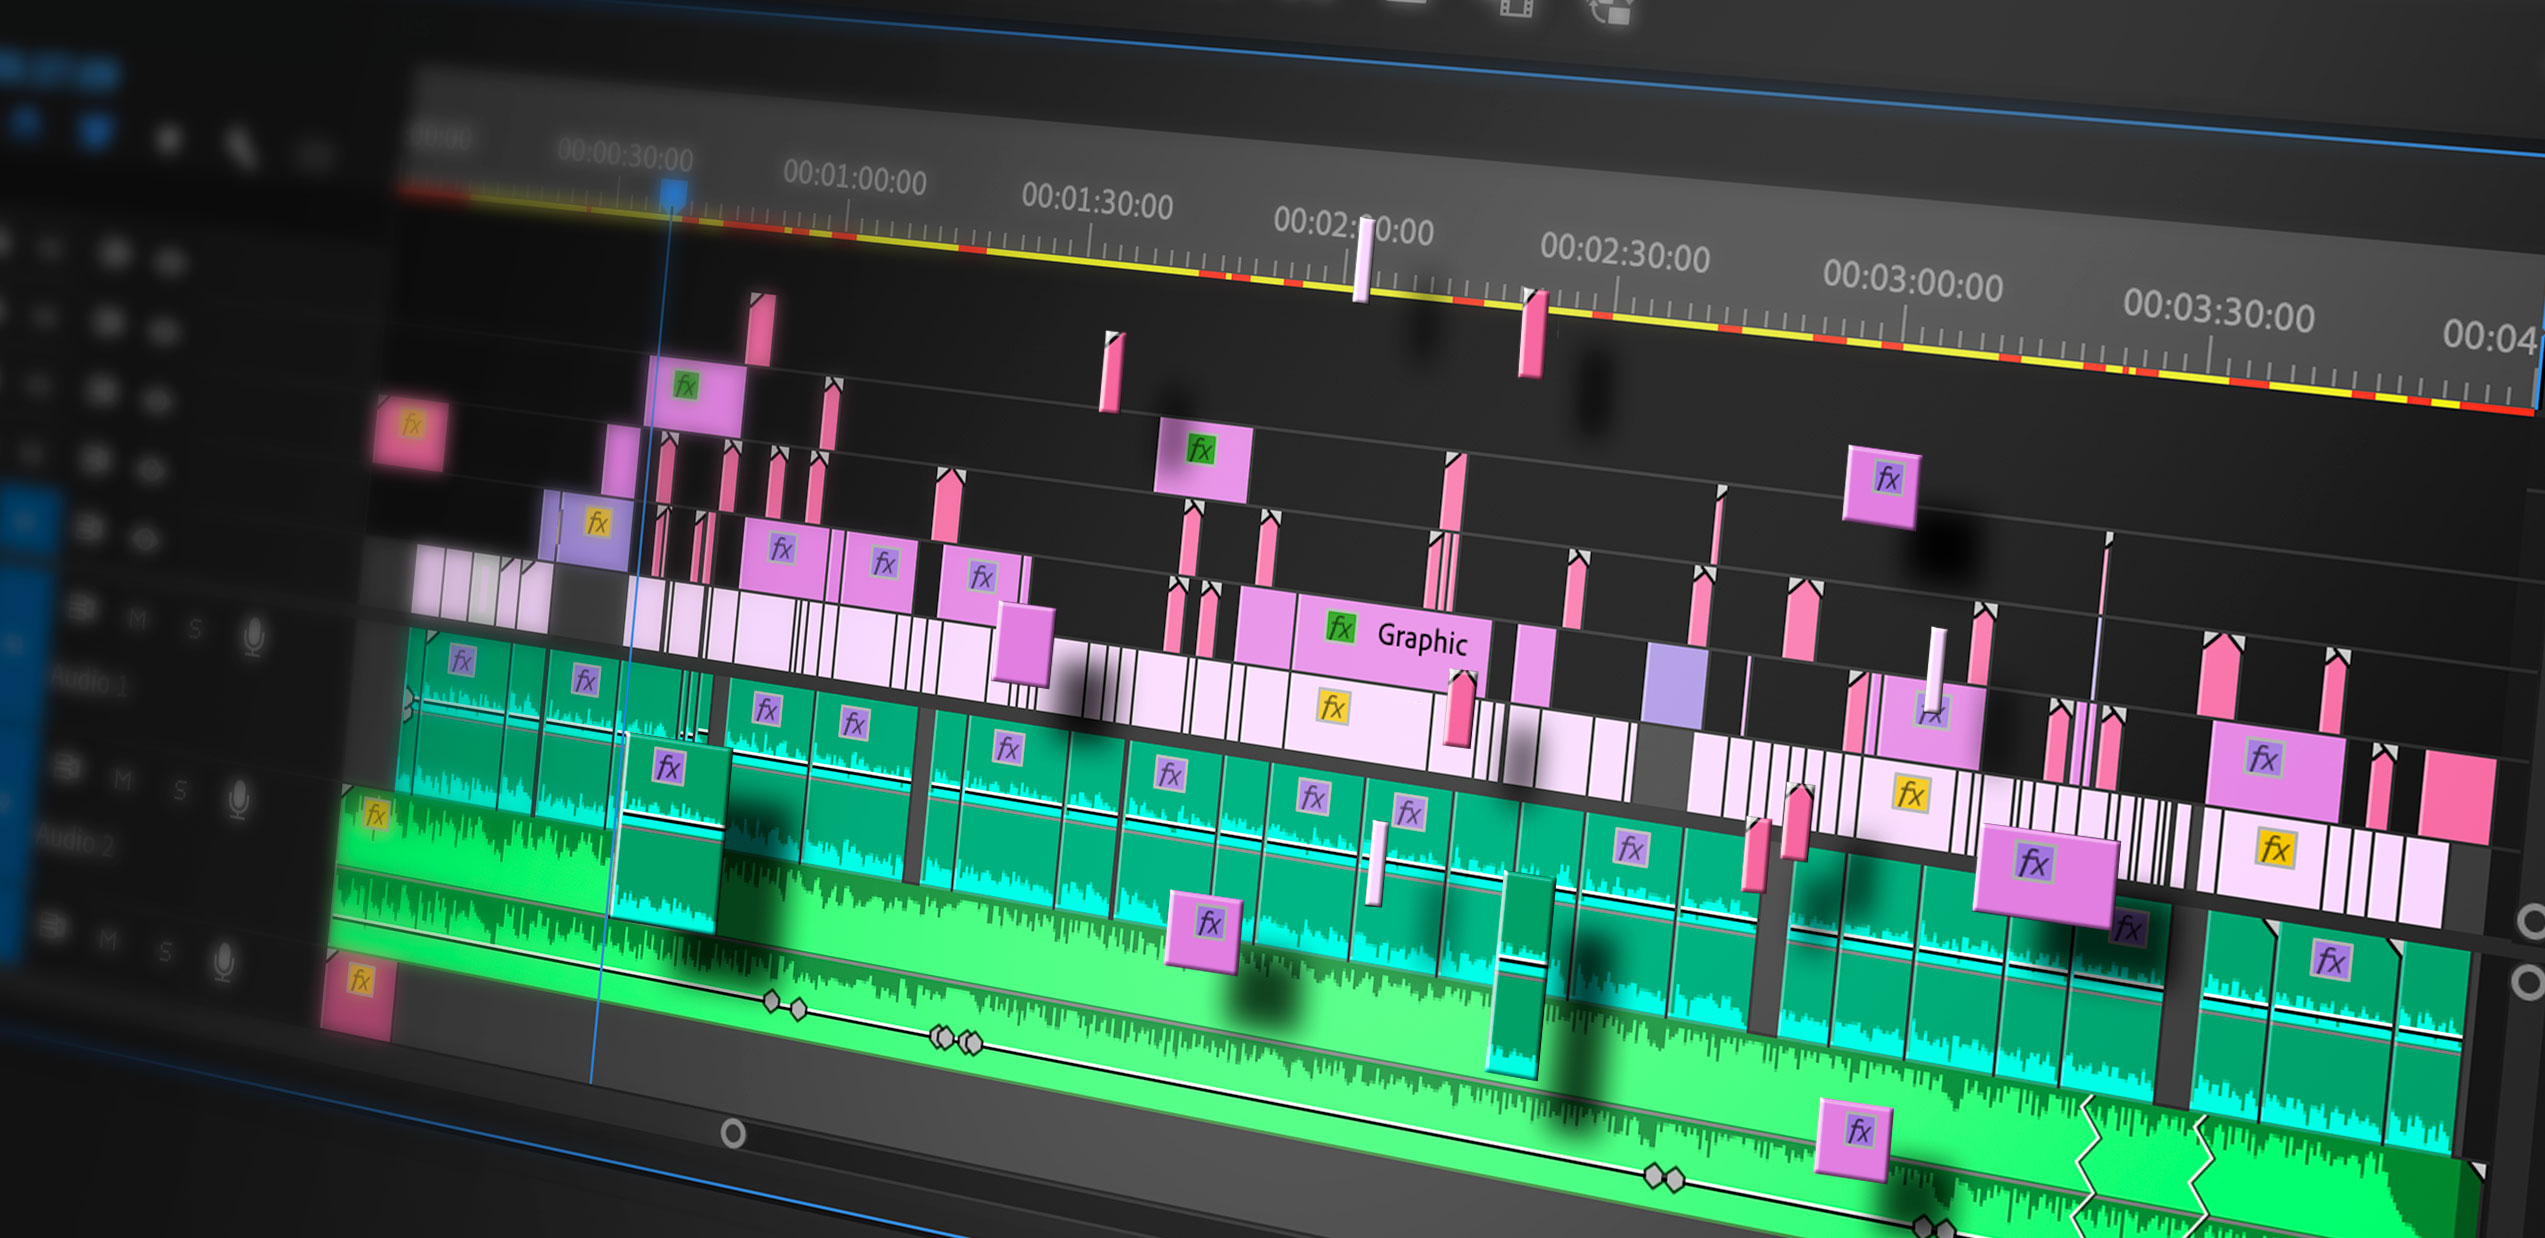Click yellow fx badge on first pink video clip
The image size is (2545, 1238).
411,425
